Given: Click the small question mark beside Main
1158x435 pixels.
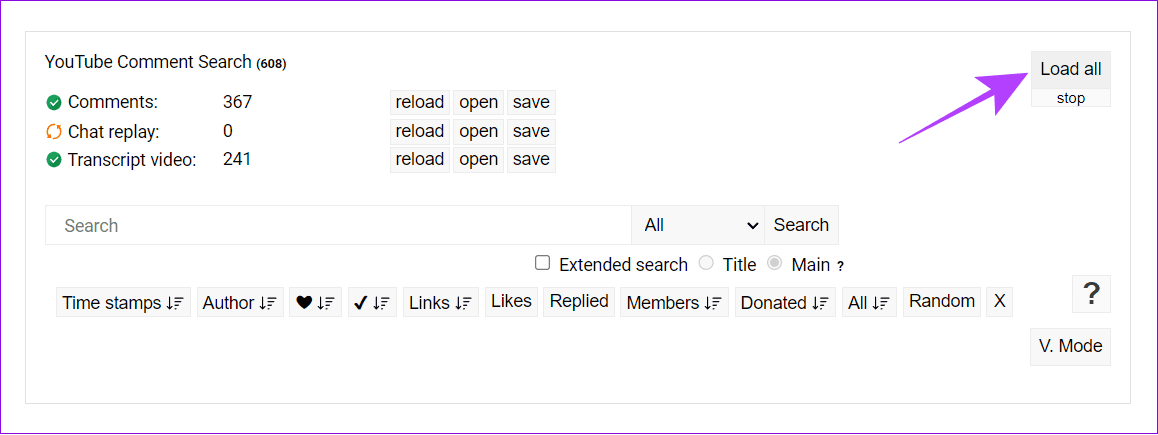Looking at the screenshot, I should 840,266.
